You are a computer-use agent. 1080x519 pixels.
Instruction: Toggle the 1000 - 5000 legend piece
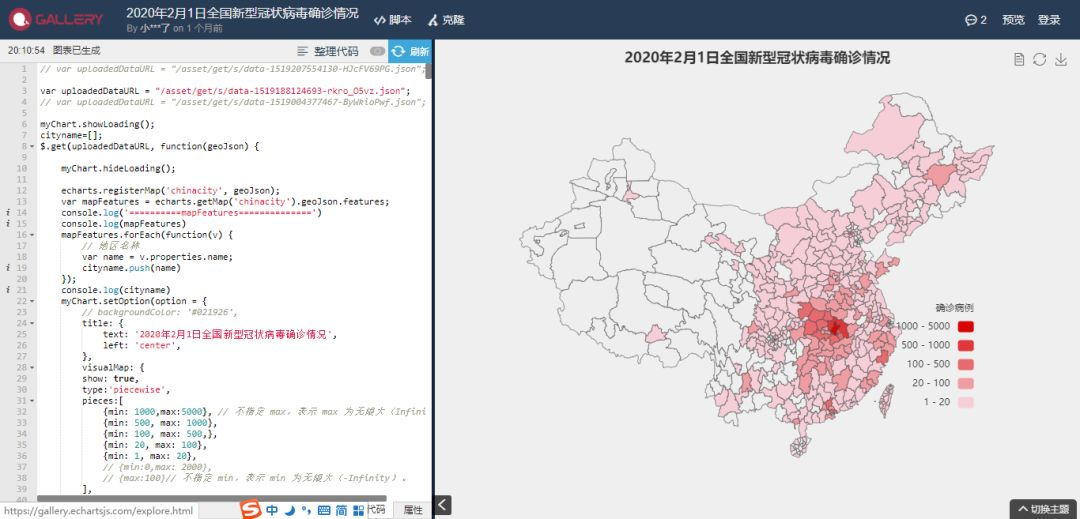point(966,326)
